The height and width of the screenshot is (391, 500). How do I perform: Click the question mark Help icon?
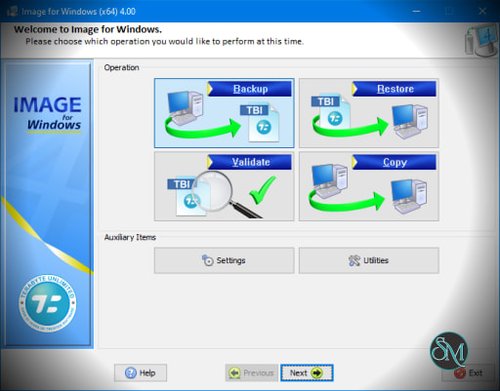pos(131,373)
